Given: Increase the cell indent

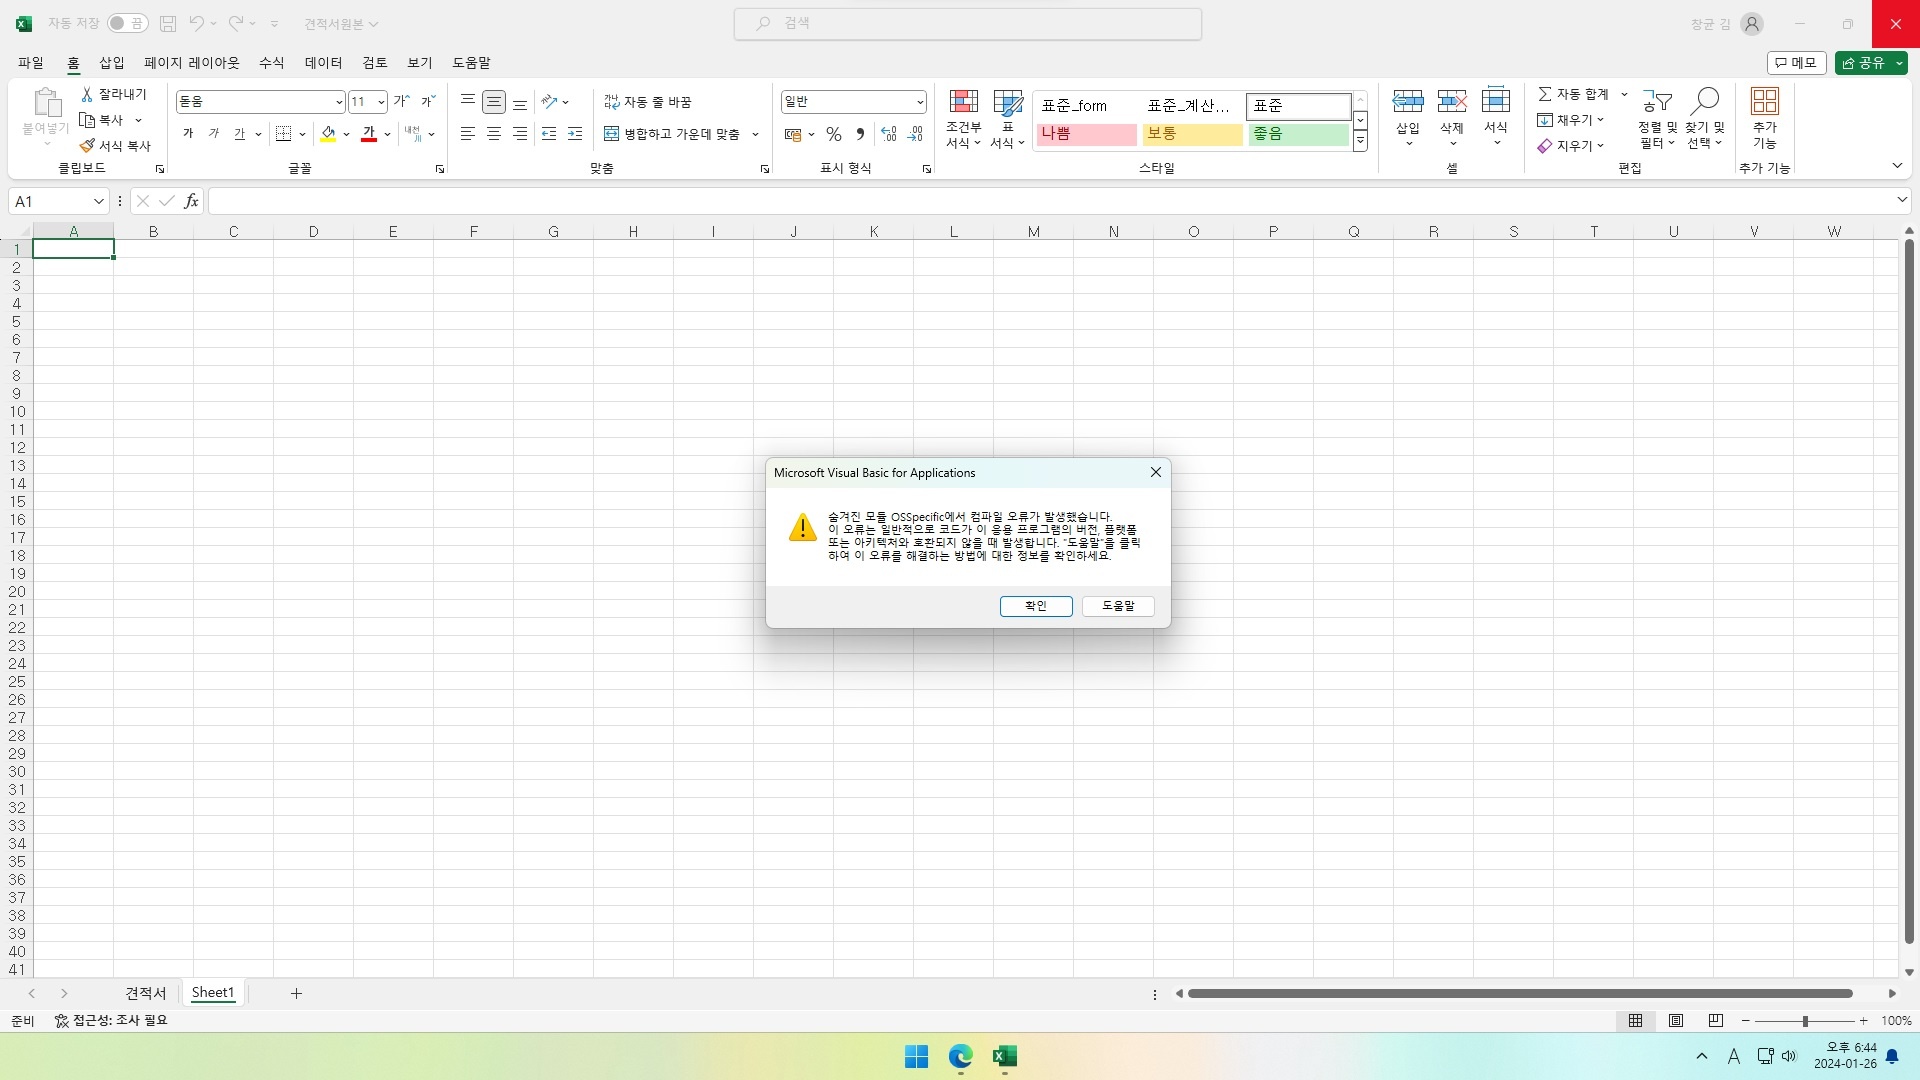Looking at the screenshot, I should point(575,134).
